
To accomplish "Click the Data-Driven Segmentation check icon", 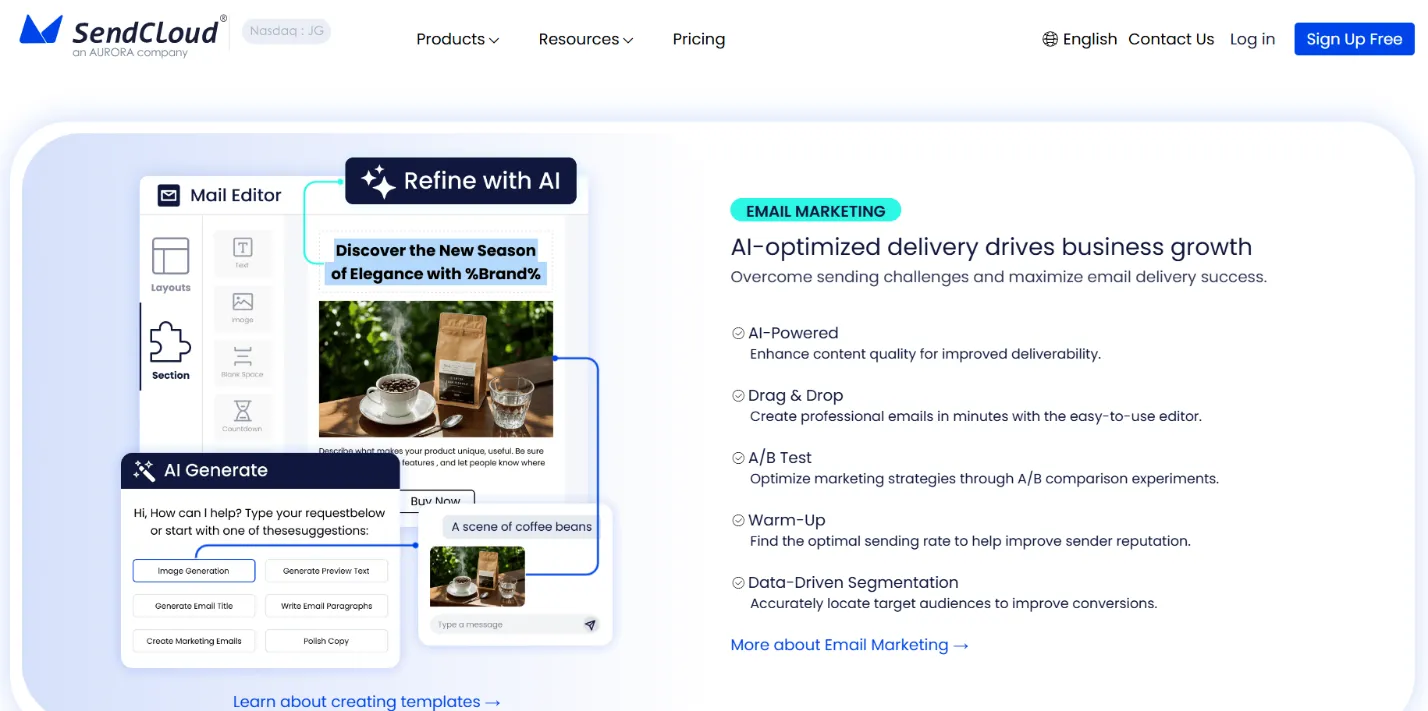I will (738, 583).
